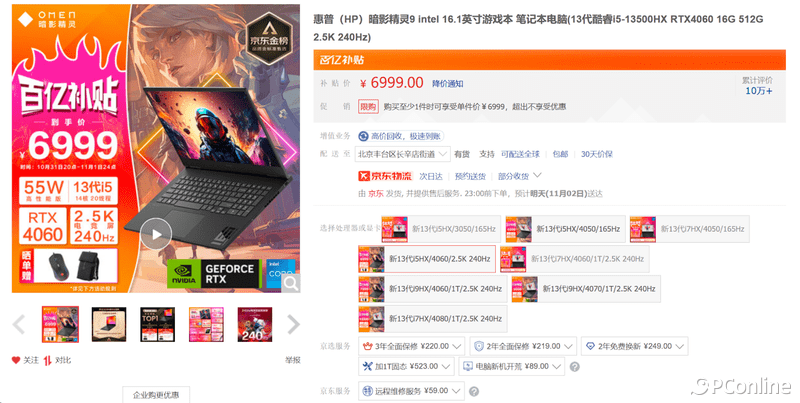Show next thumbnails with right arrow
This screenshot has height=403, width=800.
(x=293, y=324)
